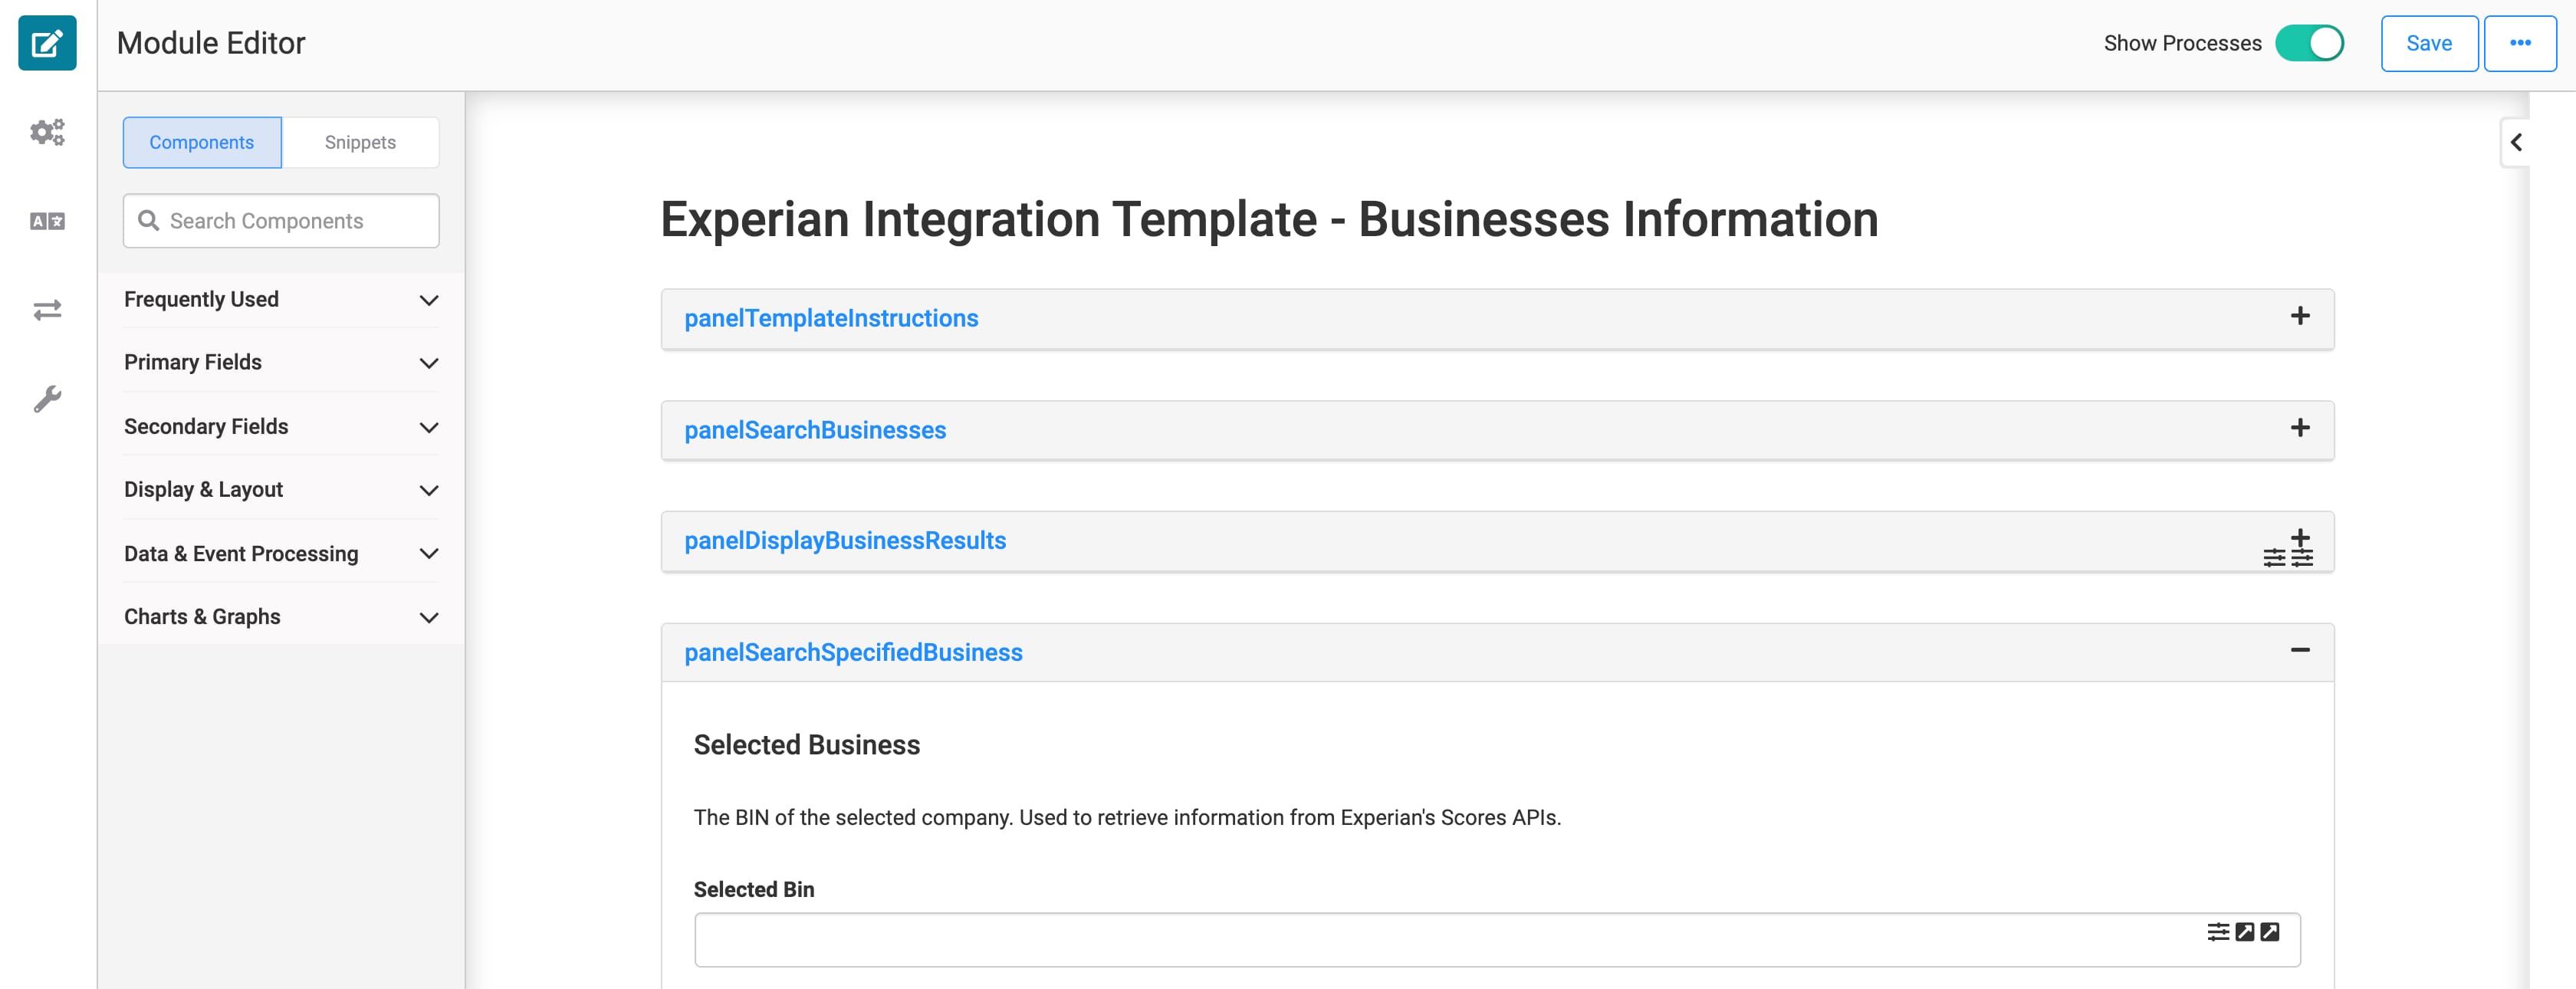The height and width of the screenshot is (989, 2576).
Task: Click the panelDisplayBusinessResults title
Action: click(x=845, y=540)
